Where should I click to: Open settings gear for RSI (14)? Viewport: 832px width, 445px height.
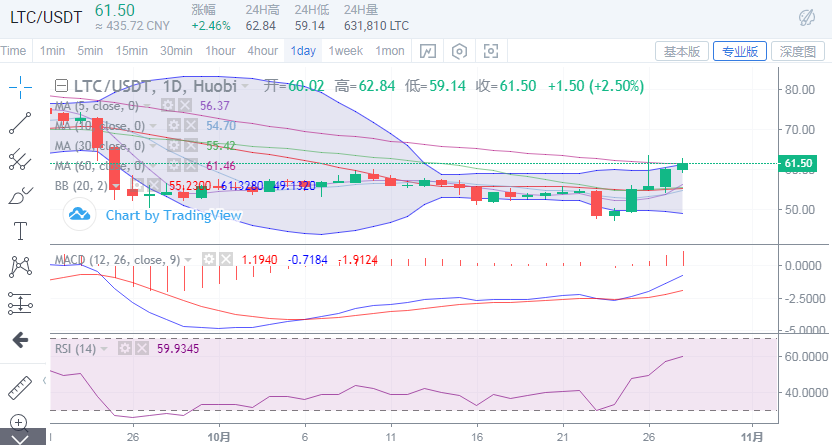(x=125, y=348)
